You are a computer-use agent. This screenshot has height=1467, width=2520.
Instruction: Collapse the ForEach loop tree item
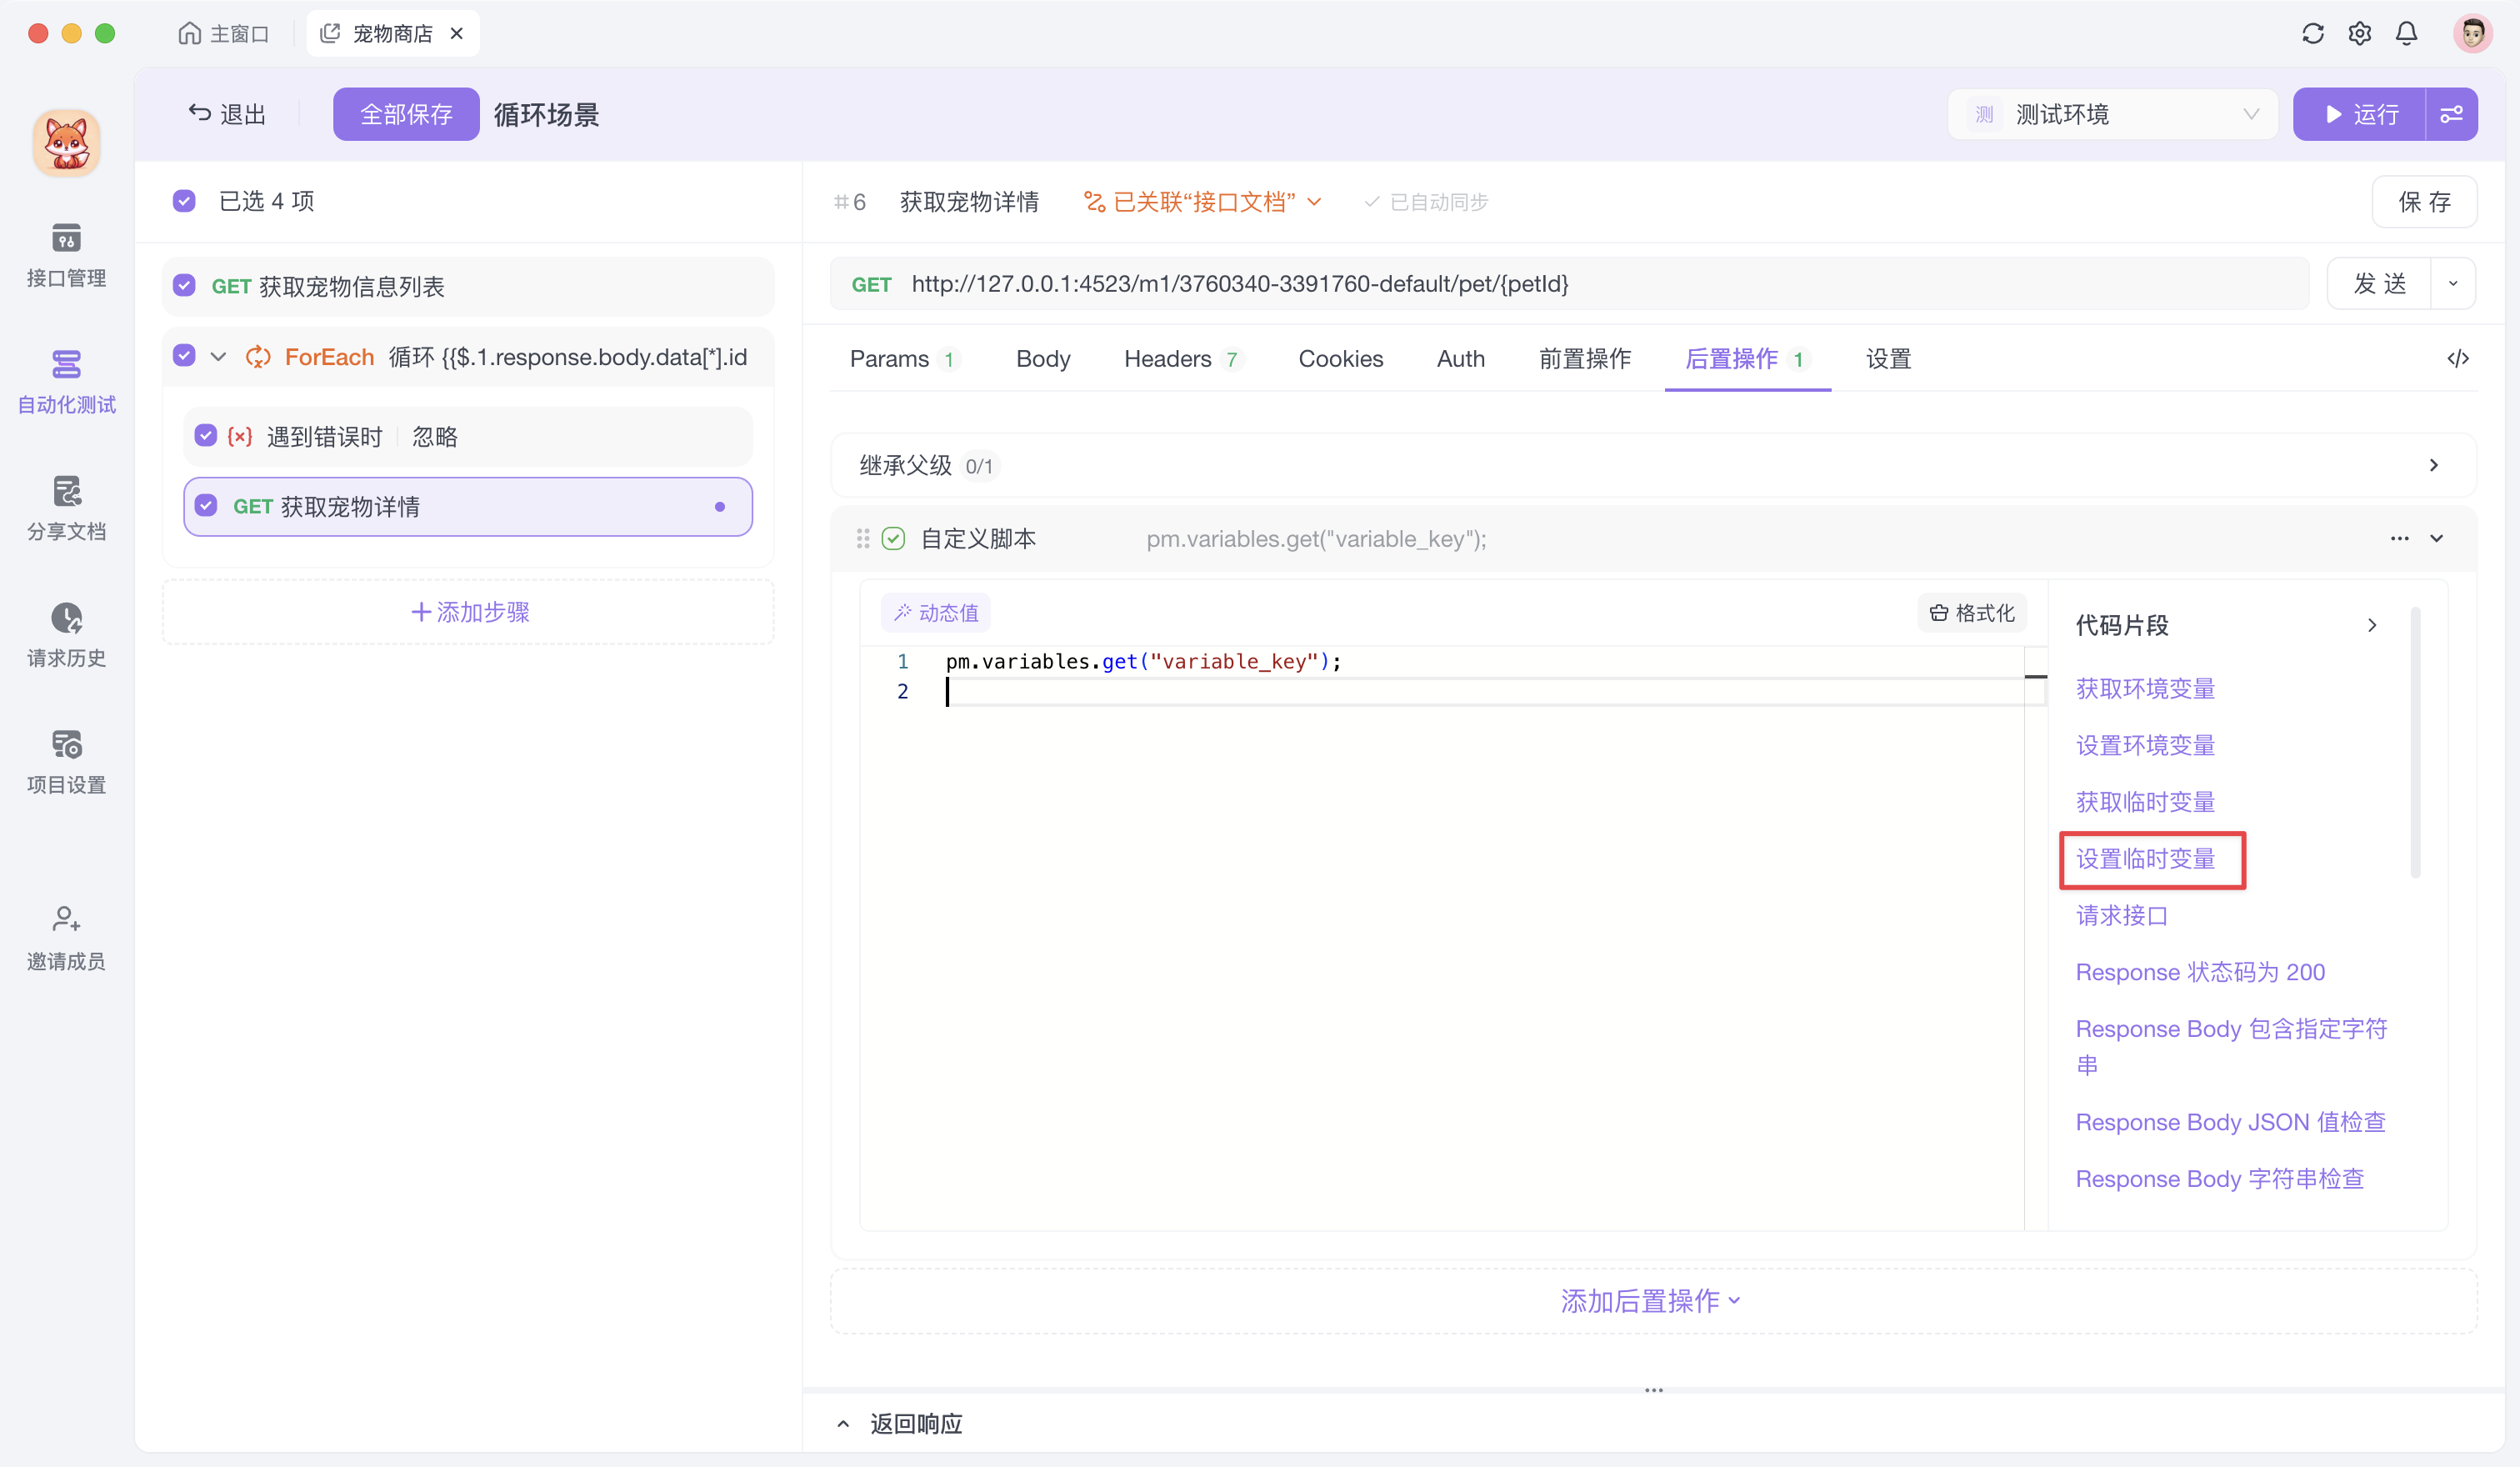(218, 355)
